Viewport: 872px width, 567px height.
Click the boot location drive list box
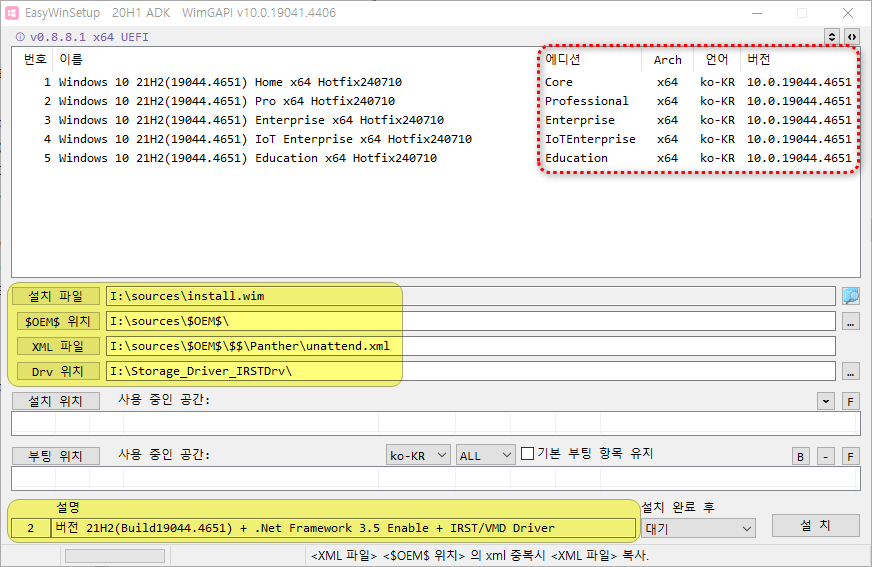coord(436,479)
